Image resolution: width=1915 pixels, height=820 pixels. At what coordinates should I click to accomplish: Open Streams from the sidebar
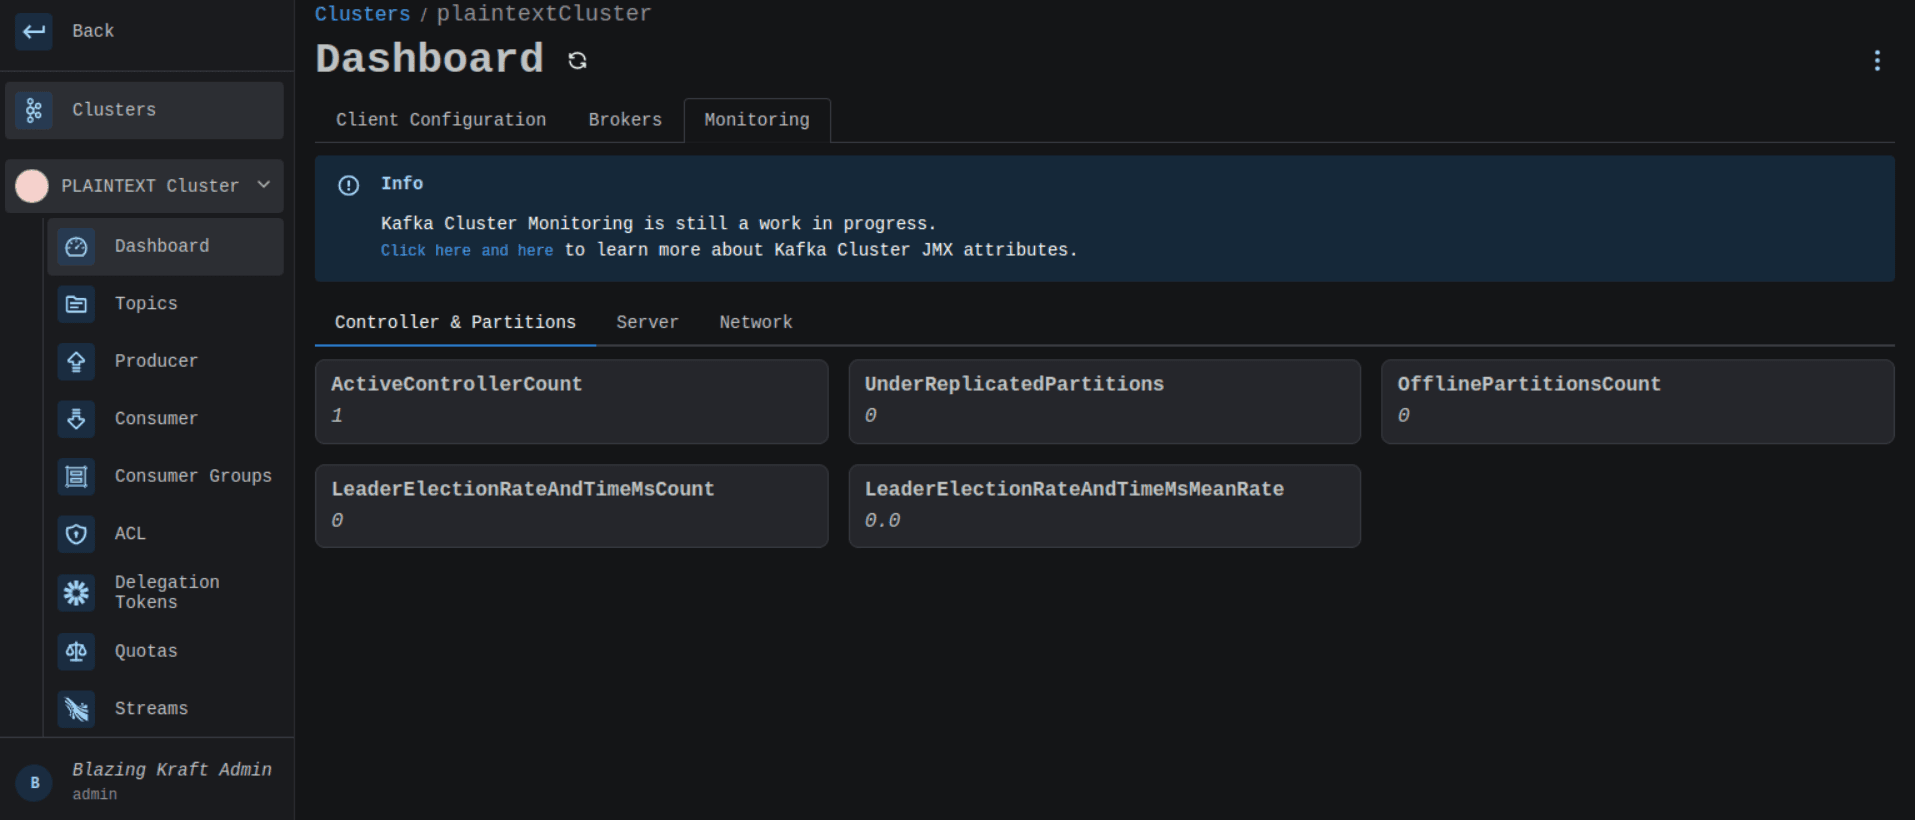(x=166, y=709)
